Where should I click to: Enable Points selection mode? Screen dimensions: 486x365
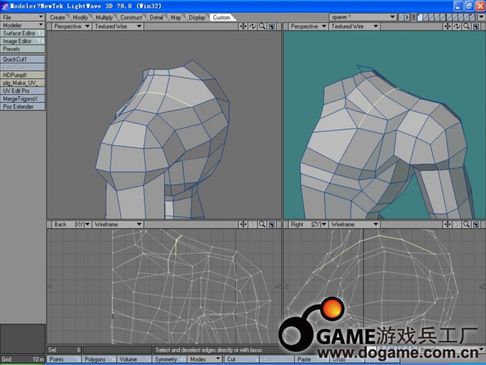click(x=64, y=359)
